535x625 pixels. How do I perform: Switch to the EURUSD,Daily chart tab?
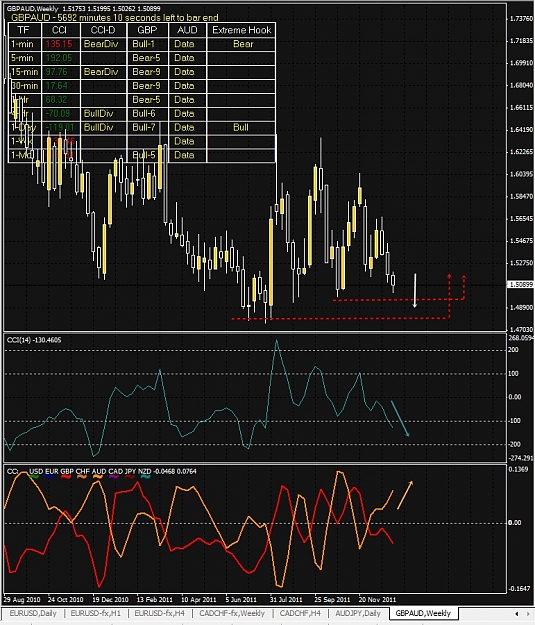(33, 613)
